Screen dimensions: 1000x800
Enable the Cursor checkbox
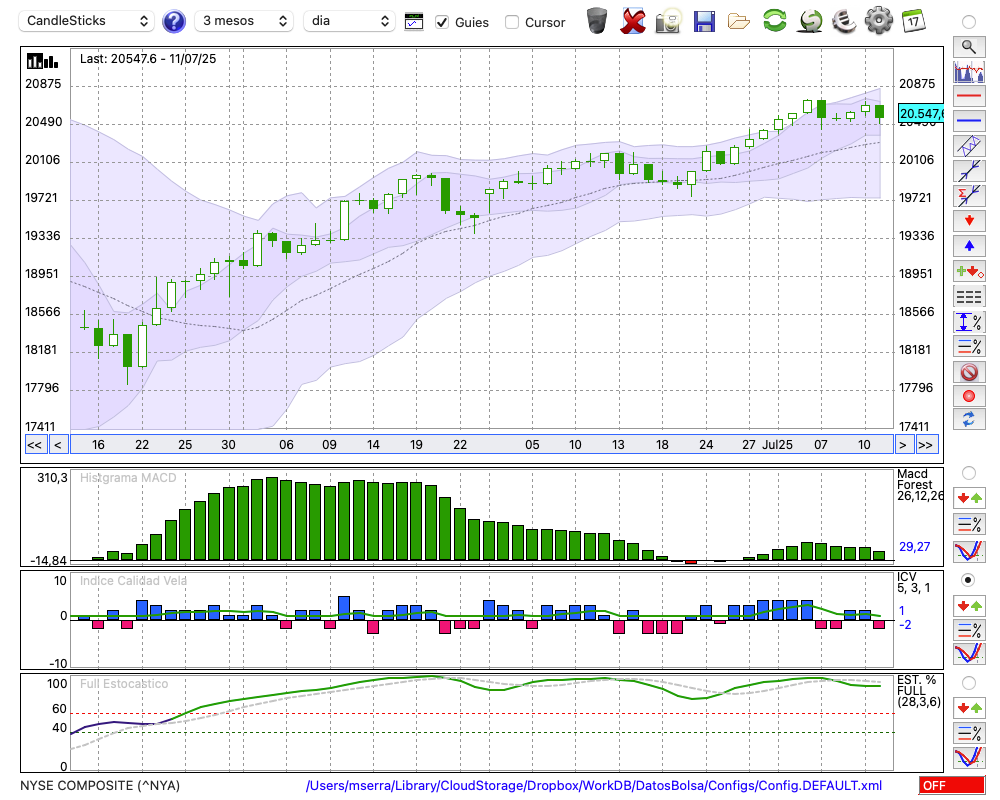[511, 22]
